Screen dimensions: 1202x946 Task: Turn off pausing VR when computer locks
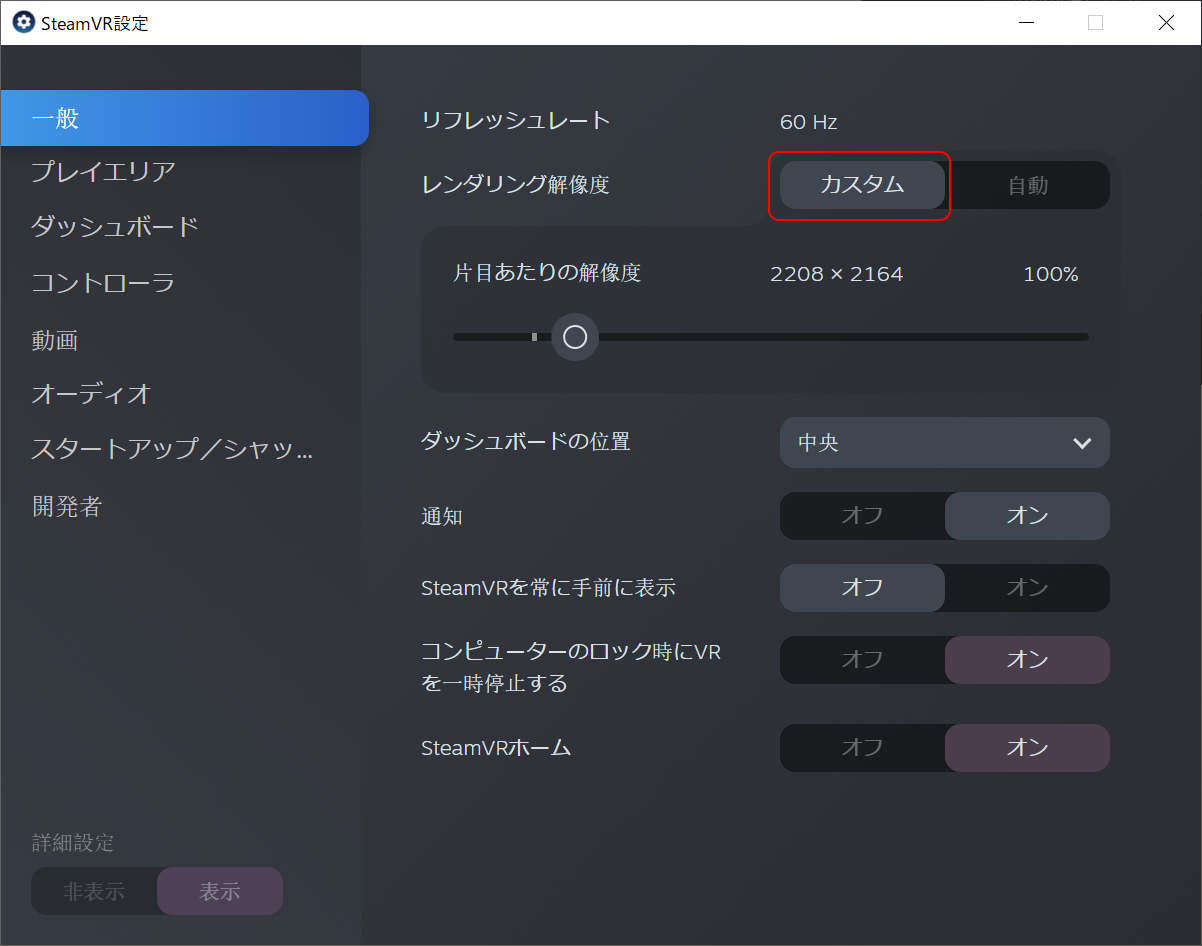click(x=861, y=660)
